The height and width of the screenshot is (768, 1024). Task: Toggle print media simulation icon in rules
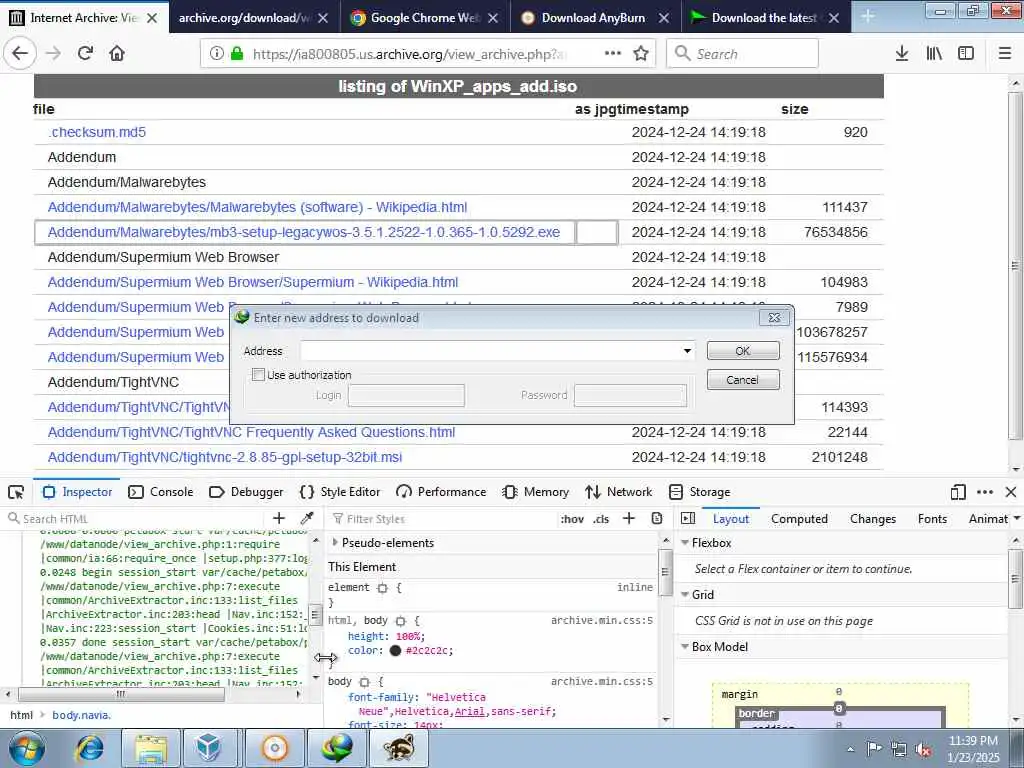point(657,519)
